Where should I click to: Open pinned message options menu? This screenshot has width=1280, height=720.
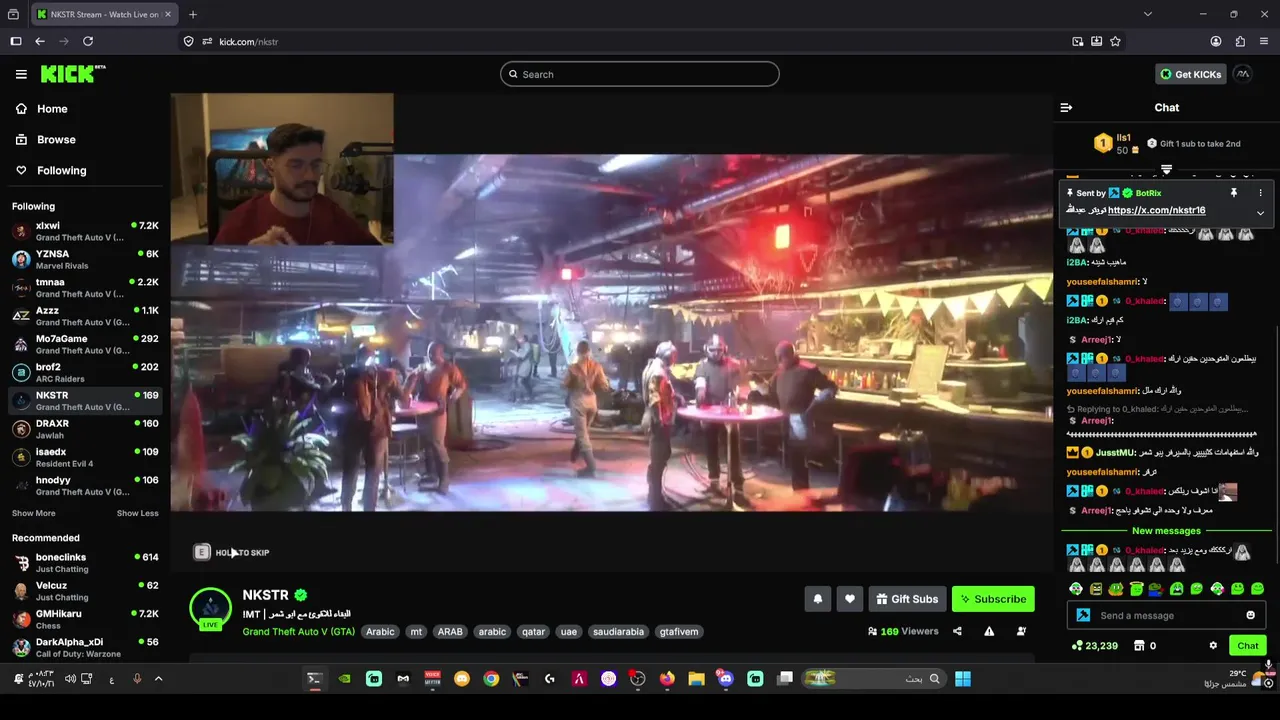pos(1260,193)
